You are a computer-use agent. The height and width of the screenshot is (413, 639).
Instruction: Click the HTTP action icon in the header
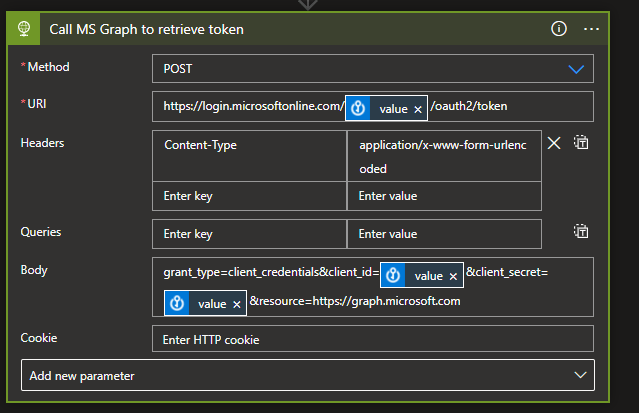(21, 29)
